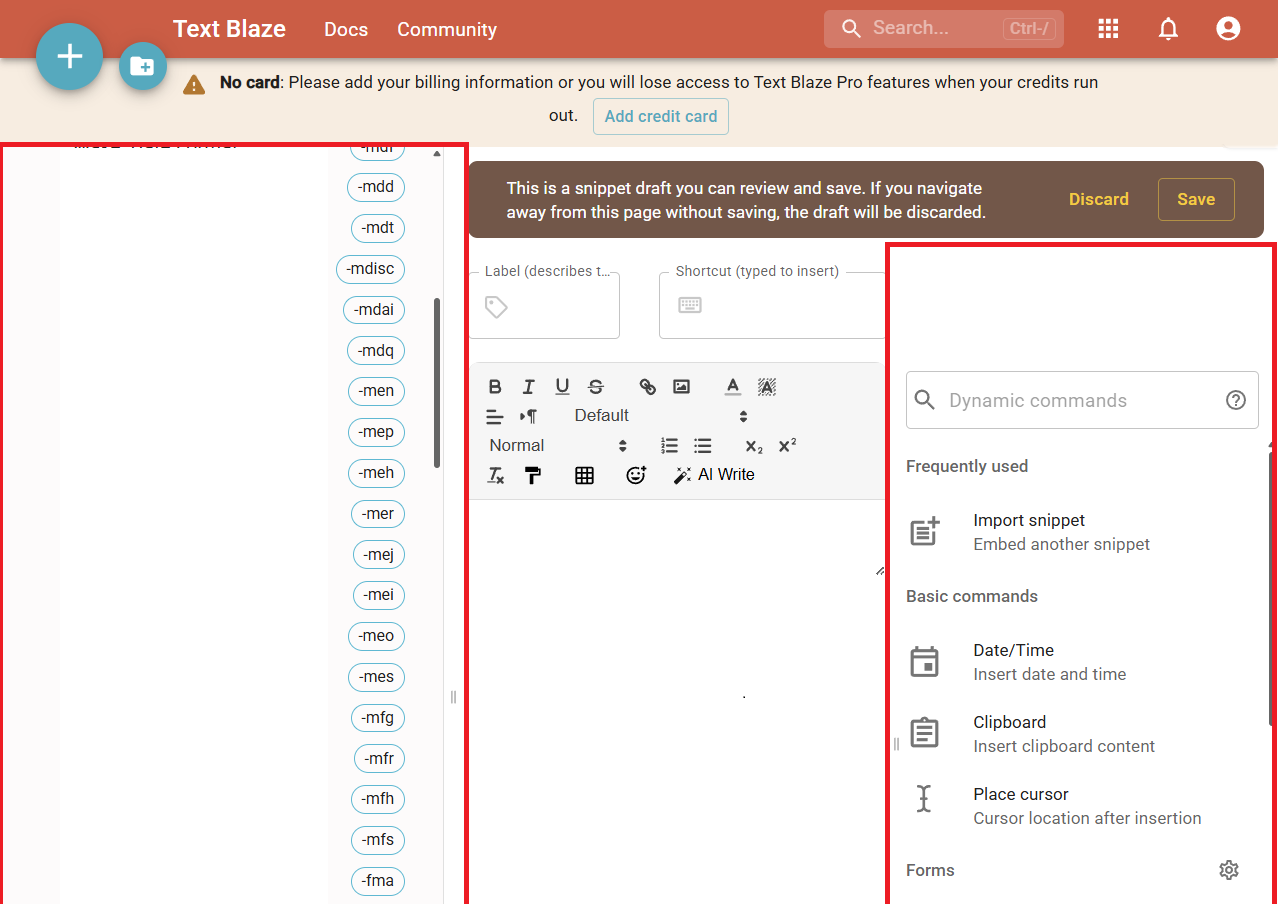Insert a numbered list
Screen dimensions: 1278x904
(670, 446)
